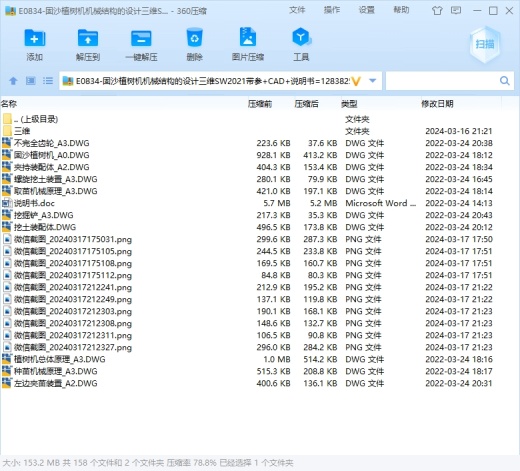Screen dimensions: 520x471
Task: Sort by 修改日期 column header
Action: point(437,104)
